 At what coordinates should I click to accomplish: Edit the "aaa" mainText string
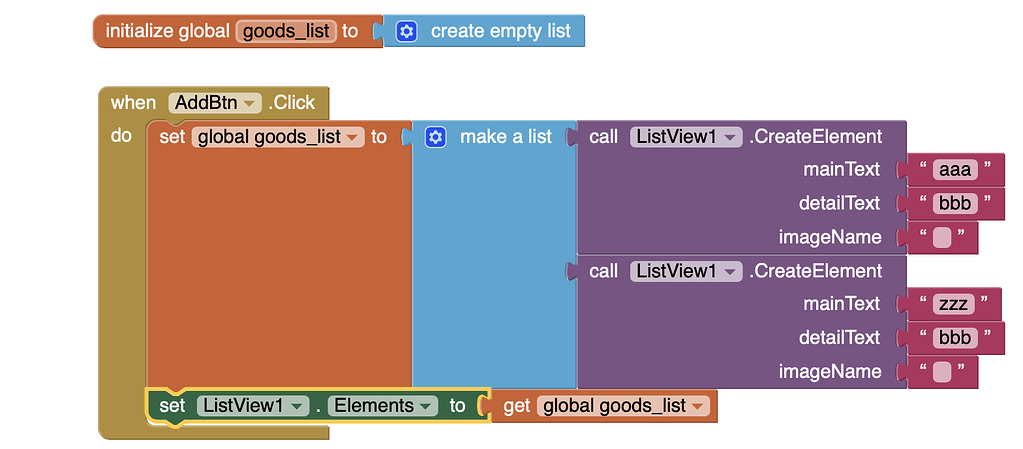click(x=955, y=170)
